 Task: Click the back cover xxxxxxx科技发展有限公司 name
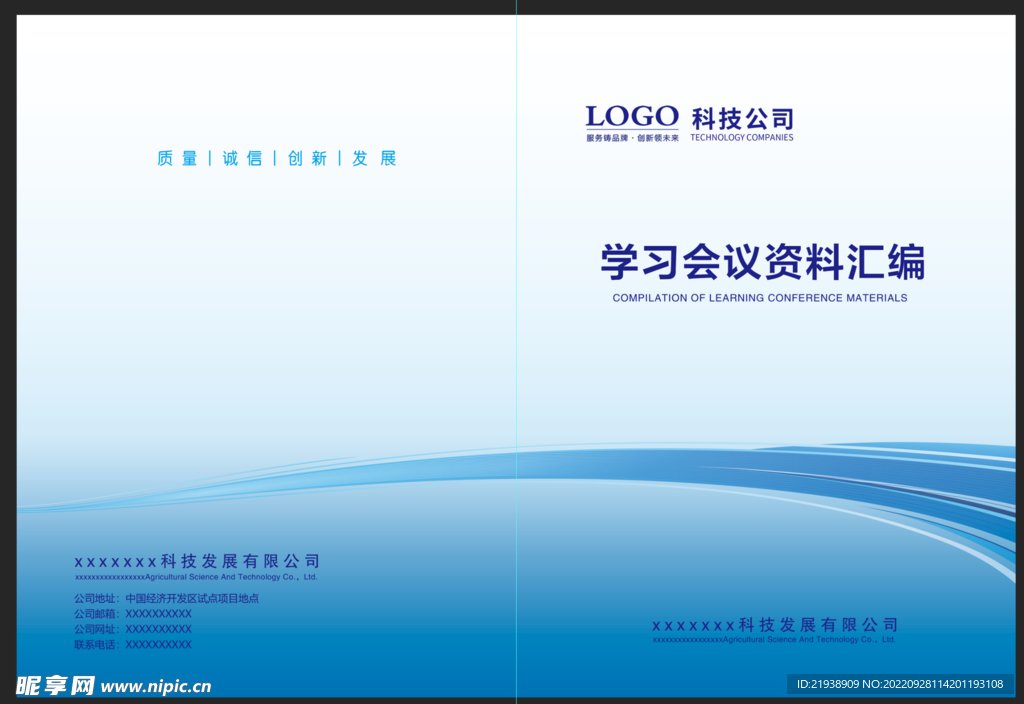[197, 562]
